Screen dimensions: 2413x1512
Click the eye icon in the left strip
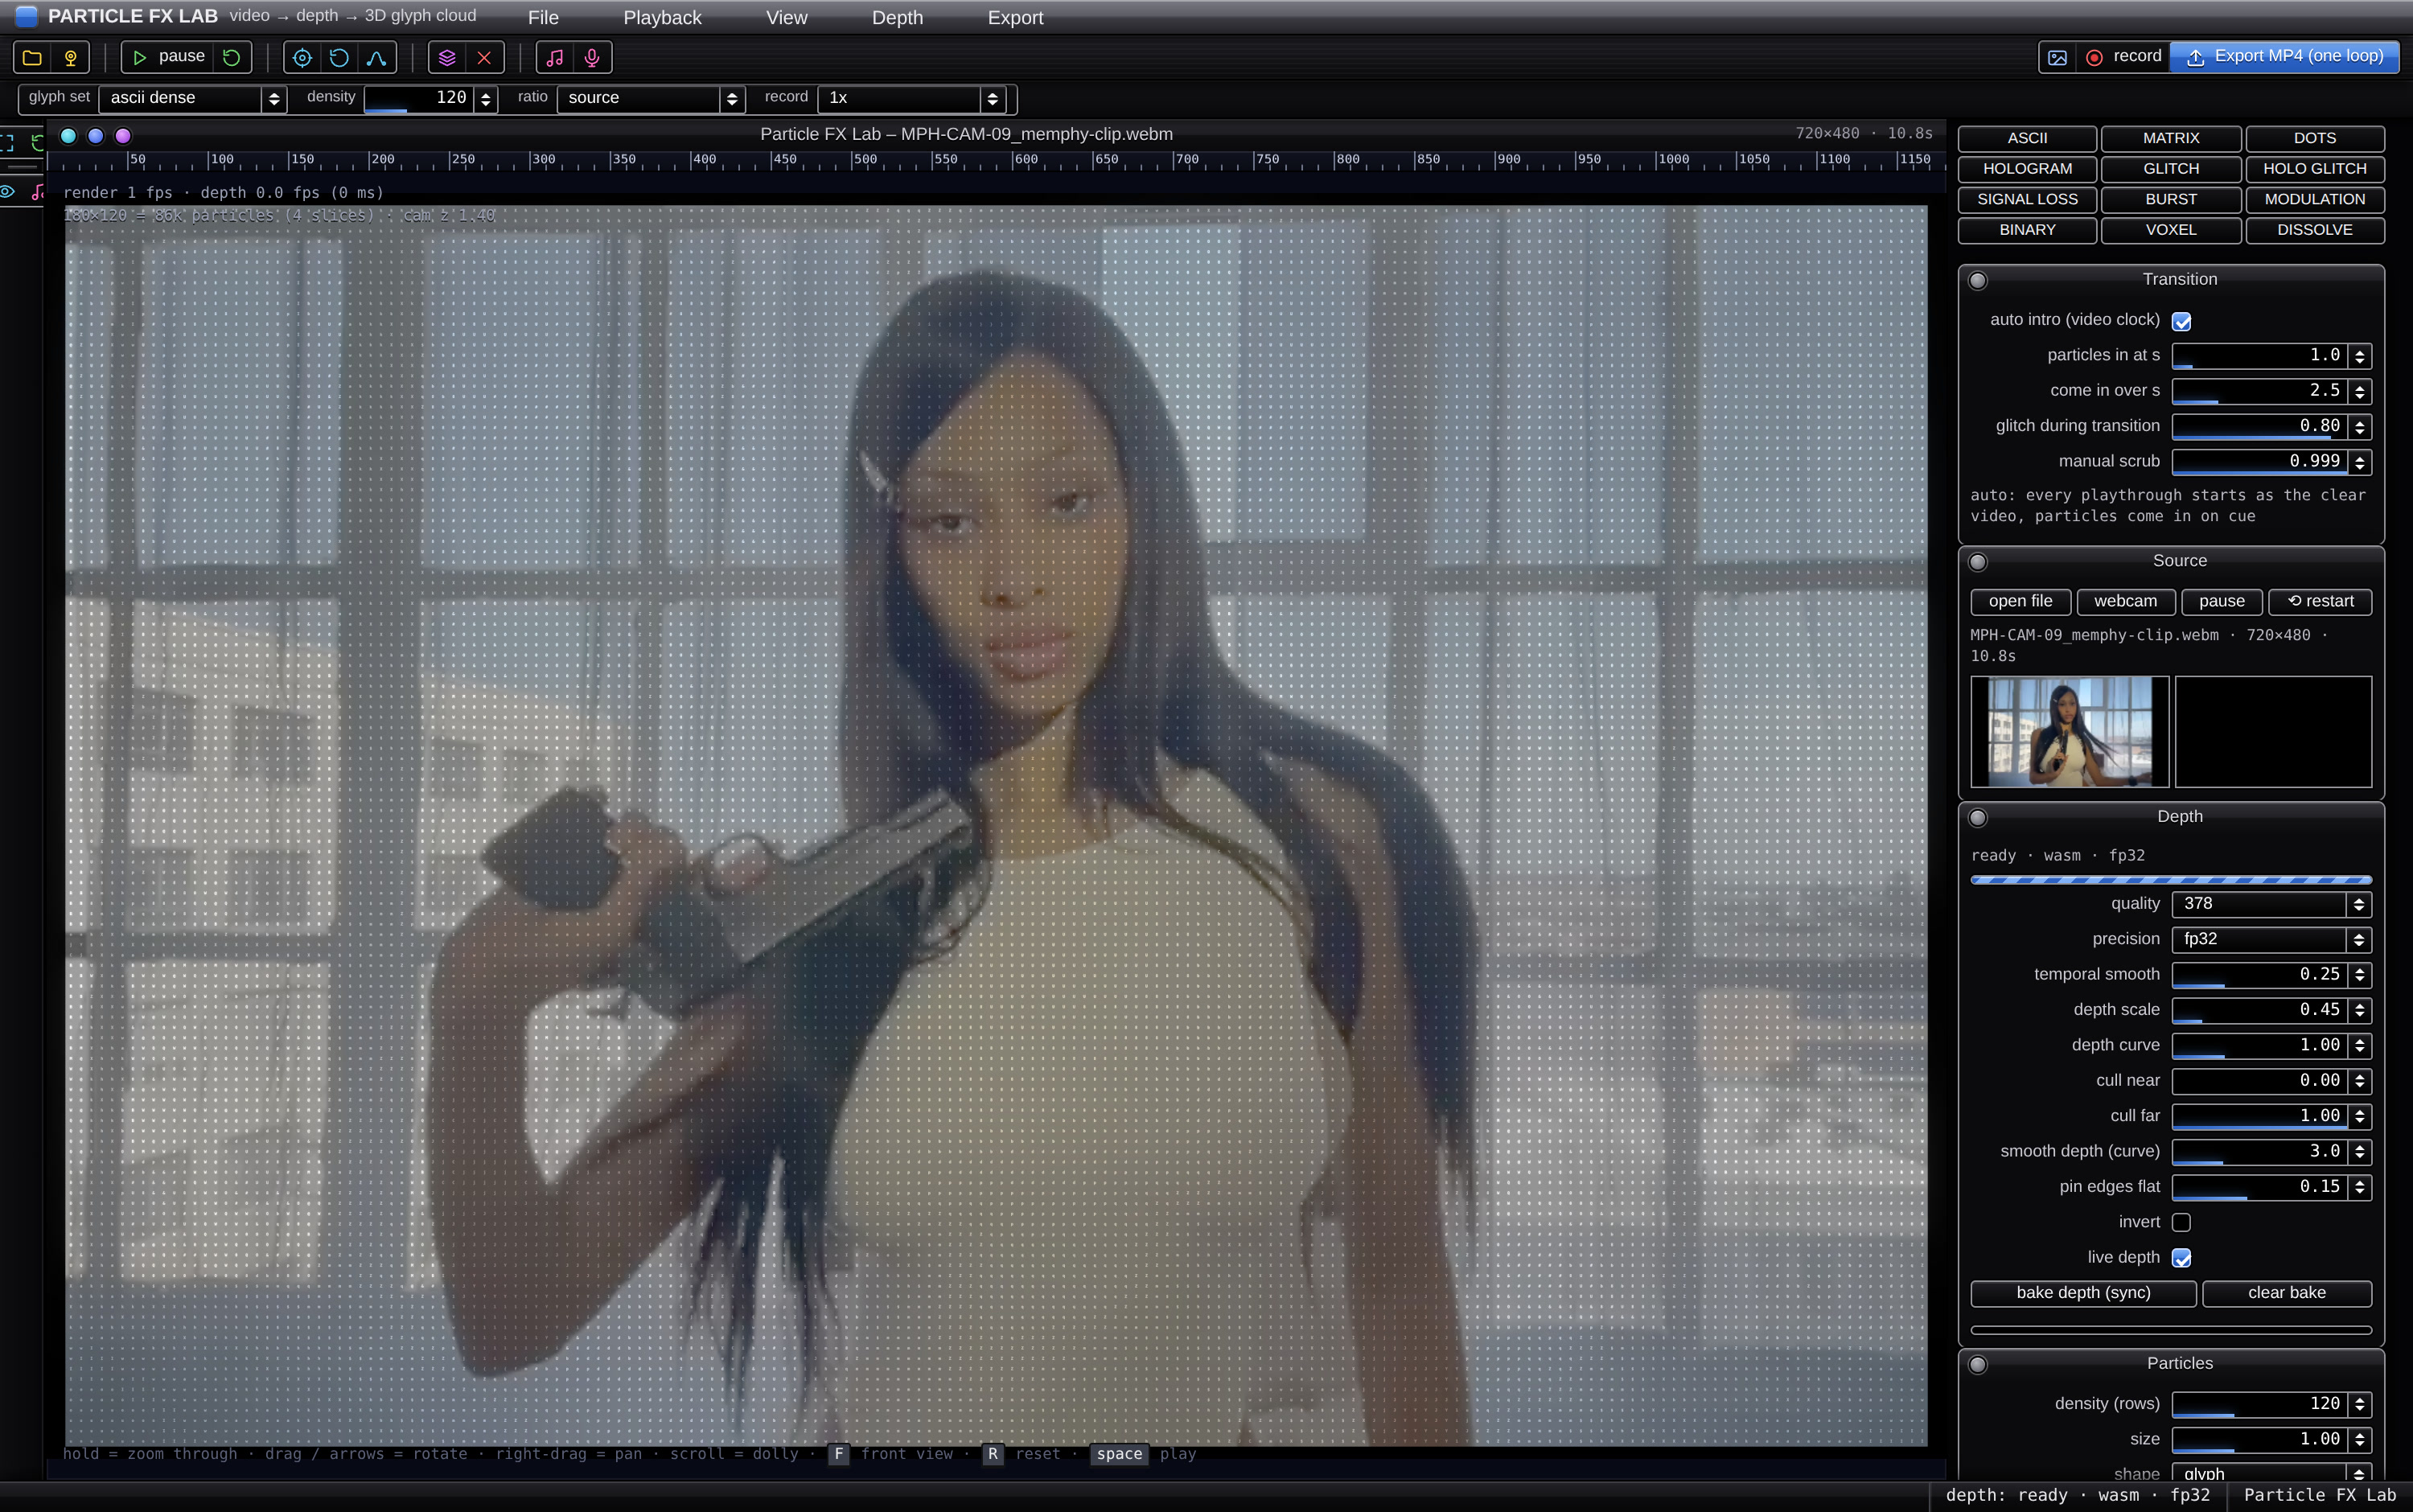tap(8, 192)
